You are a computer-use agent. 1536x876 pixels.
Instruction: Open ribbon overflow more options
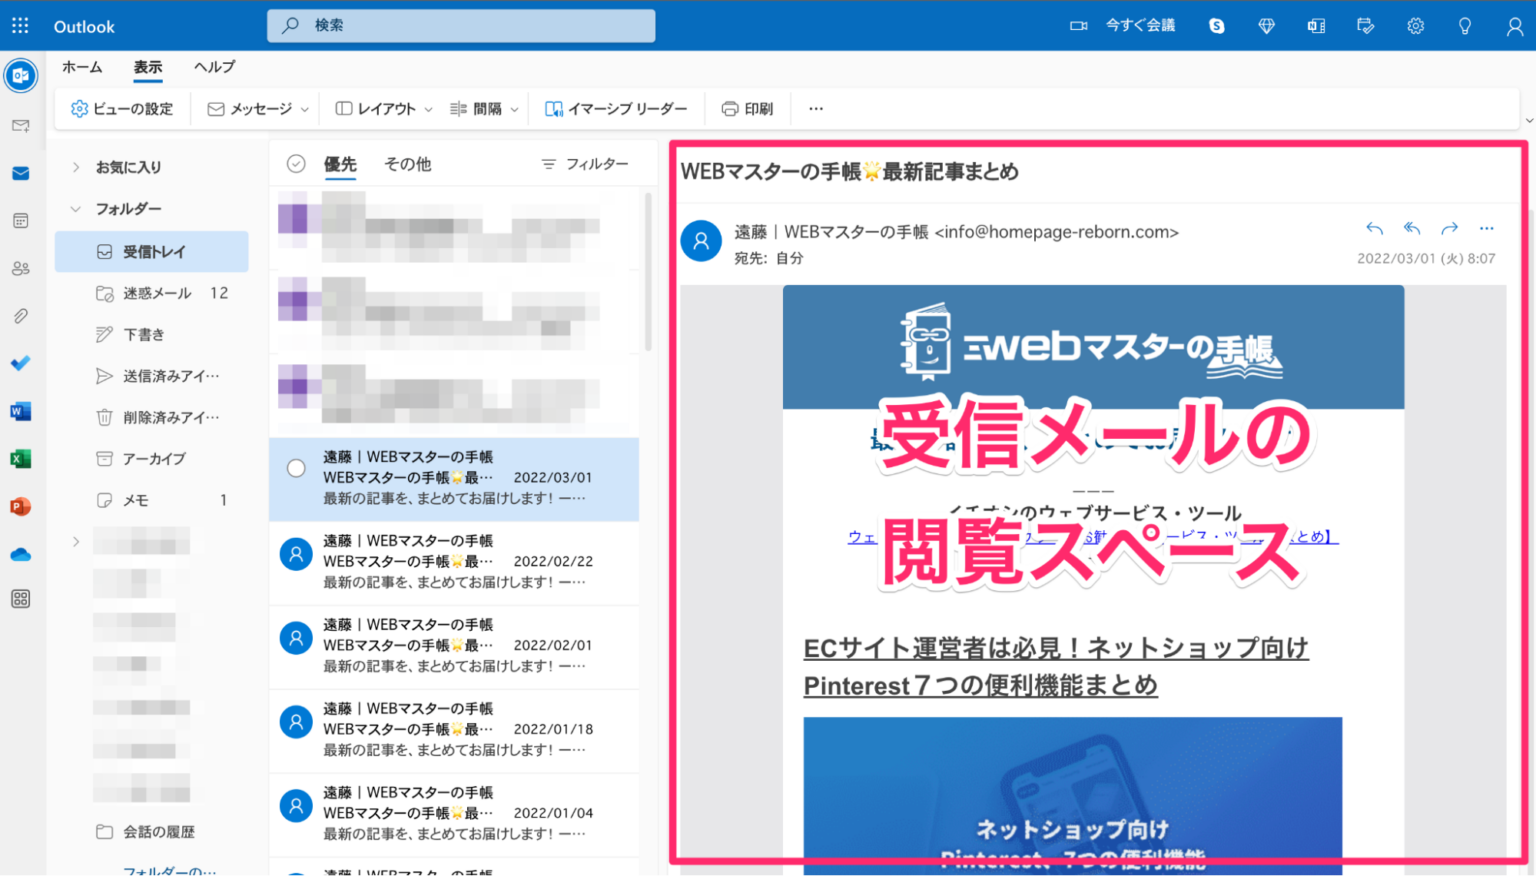pyautogui.click(x=816, y=109)
